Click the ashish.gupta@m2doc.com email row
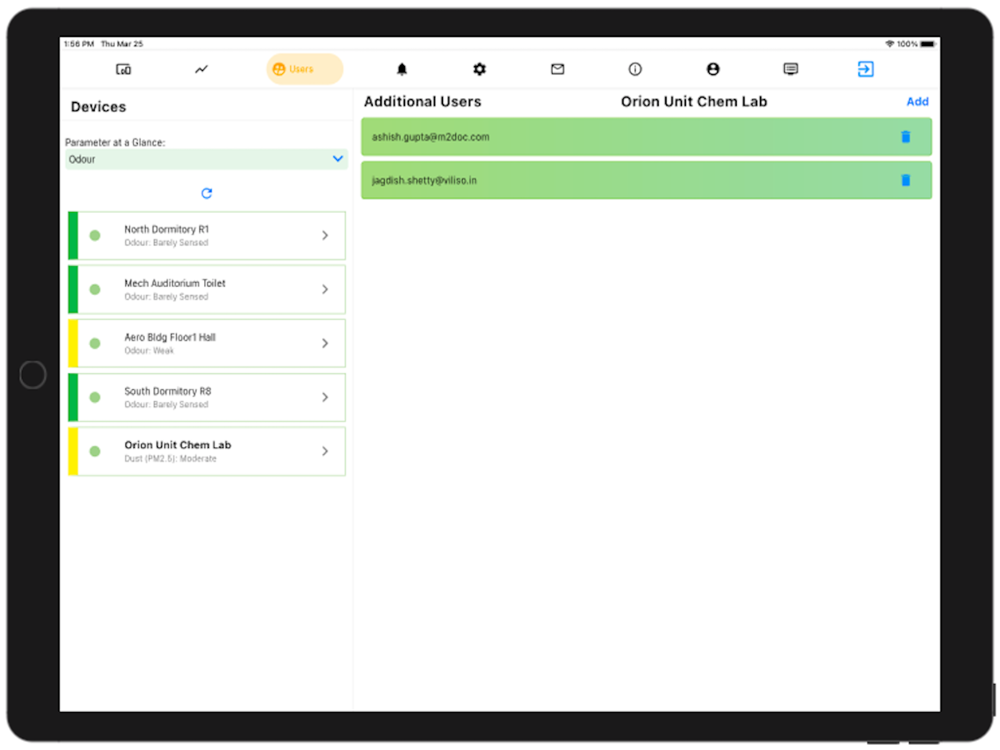Screen dimensions: 1000x750 [x=646, y=136]
